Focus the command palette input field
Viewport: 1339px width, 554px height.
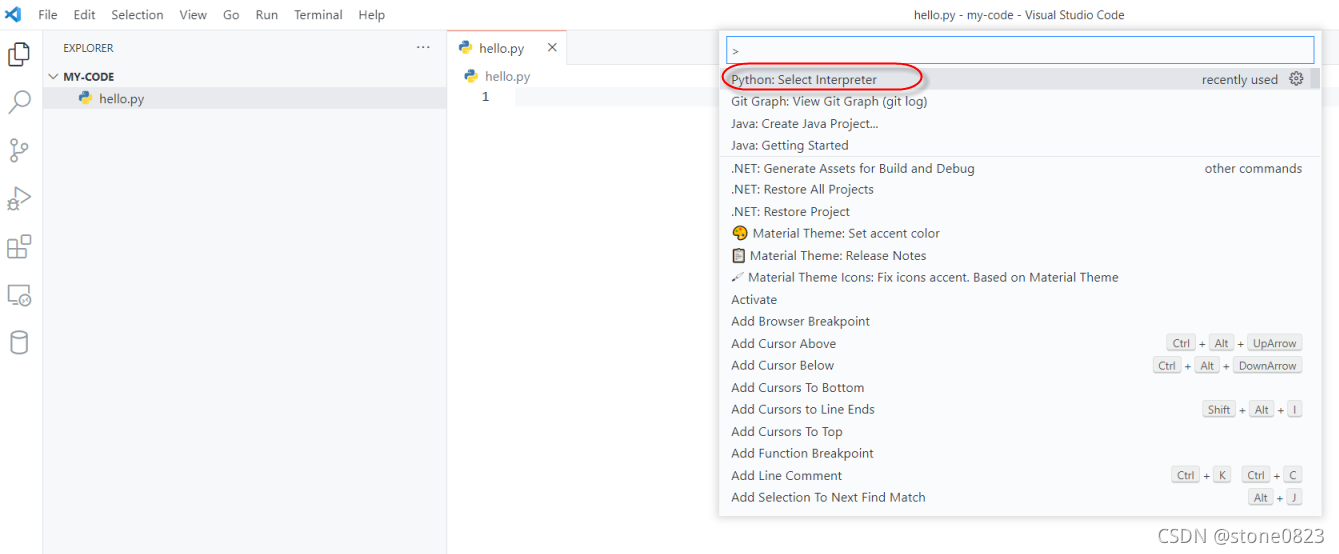point(1020,50)
